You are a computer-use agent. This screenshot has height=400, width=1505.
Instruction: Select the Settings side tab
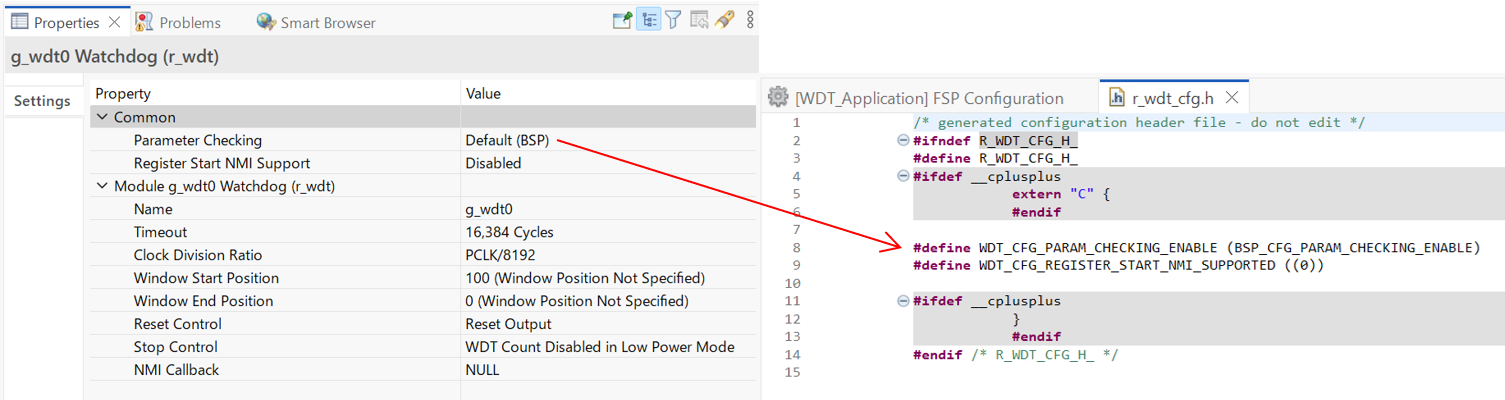click(42, 101)
